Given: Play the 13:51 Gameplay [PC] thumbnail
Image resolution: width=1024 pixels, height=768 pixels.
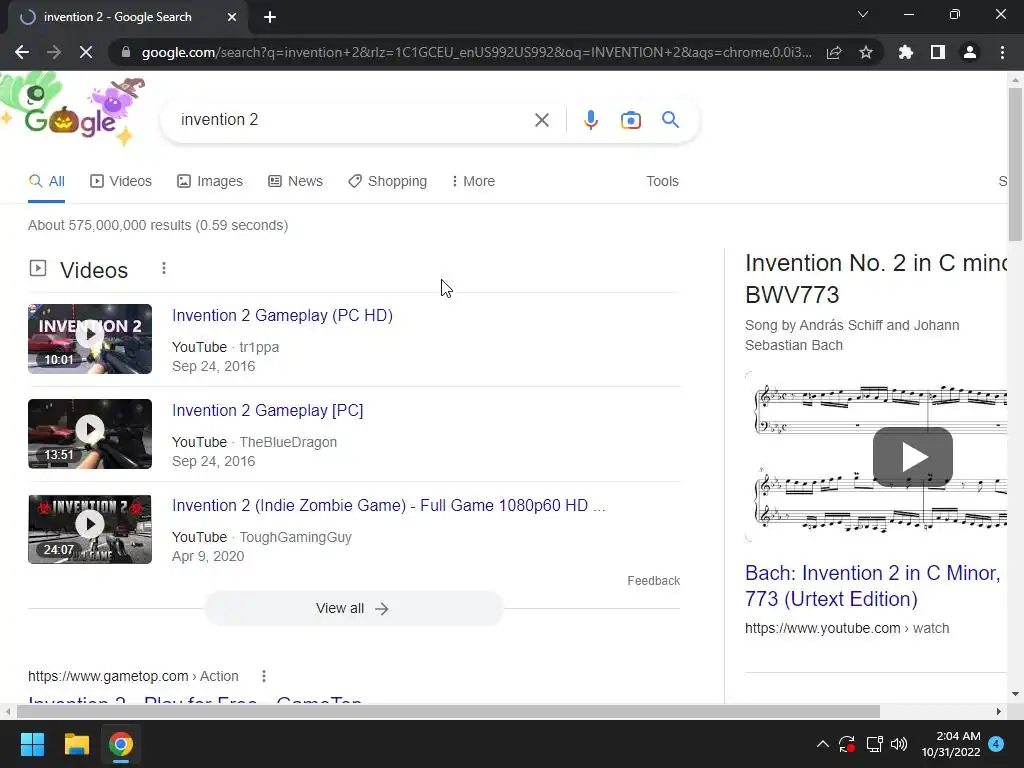Looking at the screenshot, I should [90, 434].
